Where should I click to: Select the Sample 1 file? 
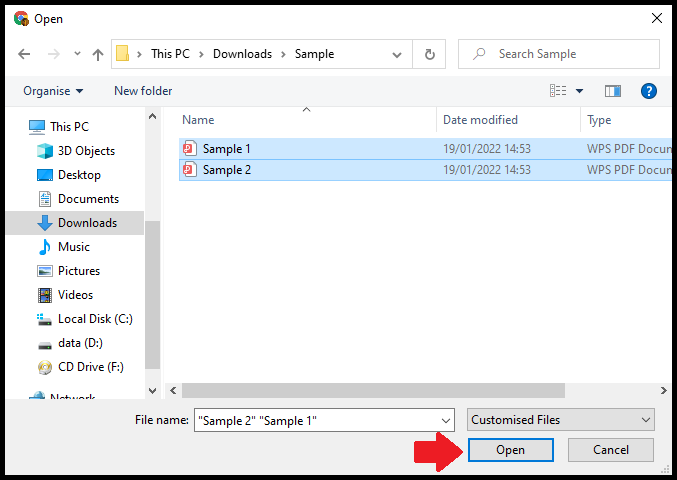425,149
